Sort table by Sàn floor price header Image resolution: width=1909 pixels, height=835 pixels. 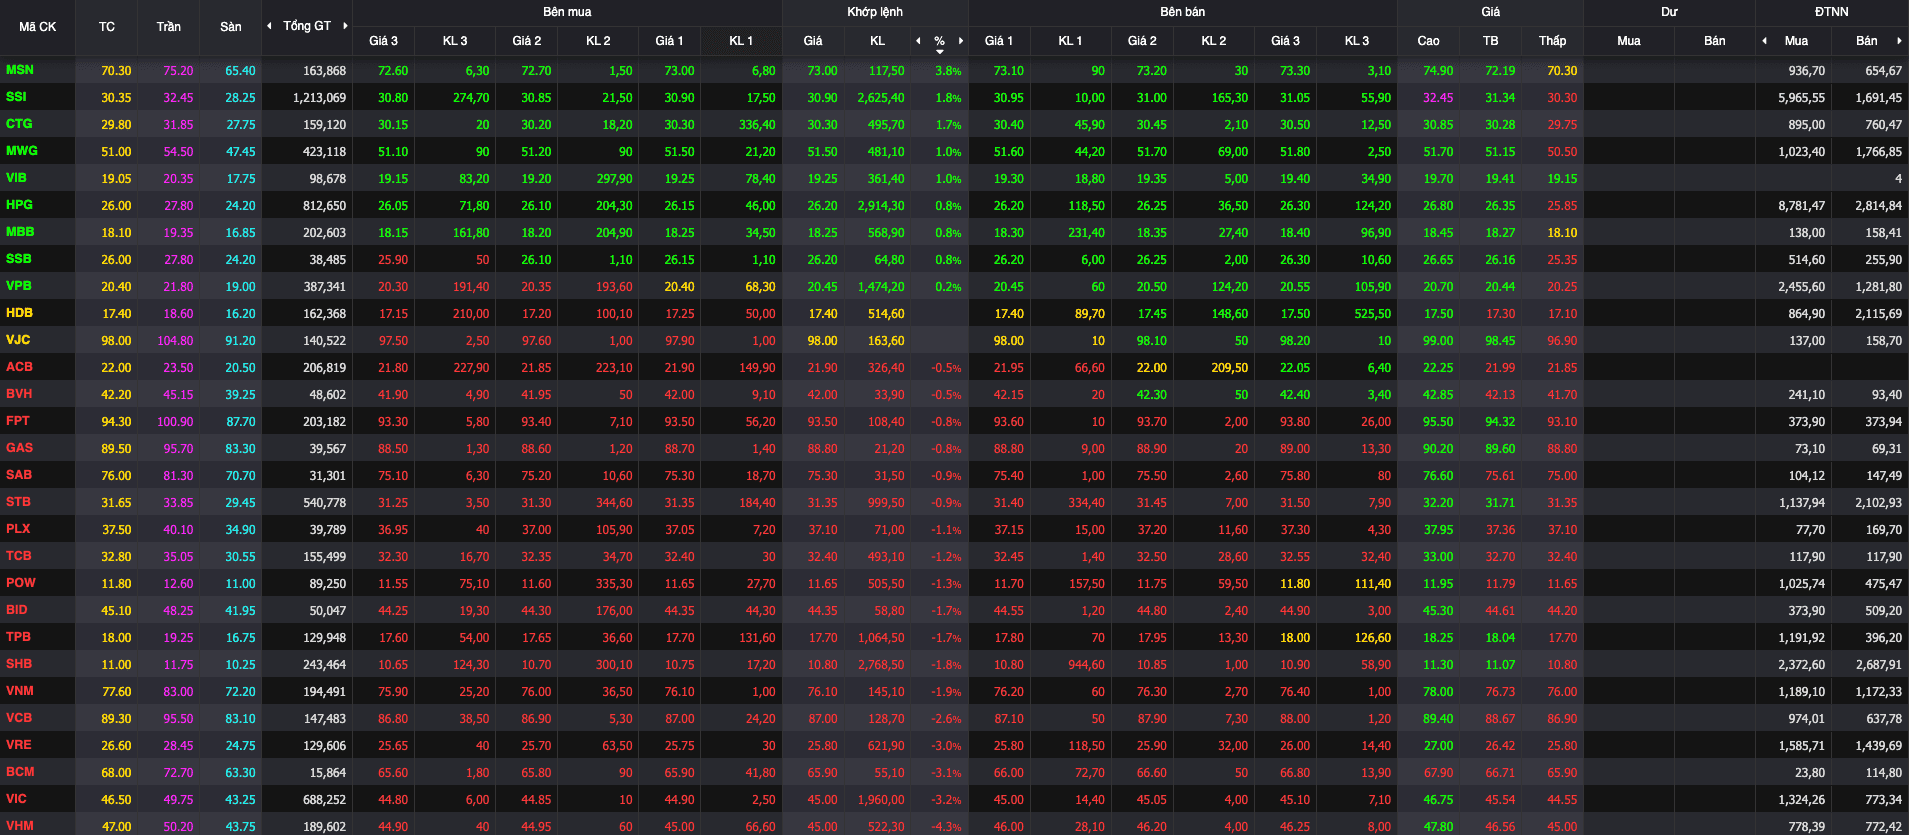pyautogui.click(x=231, y=27)
